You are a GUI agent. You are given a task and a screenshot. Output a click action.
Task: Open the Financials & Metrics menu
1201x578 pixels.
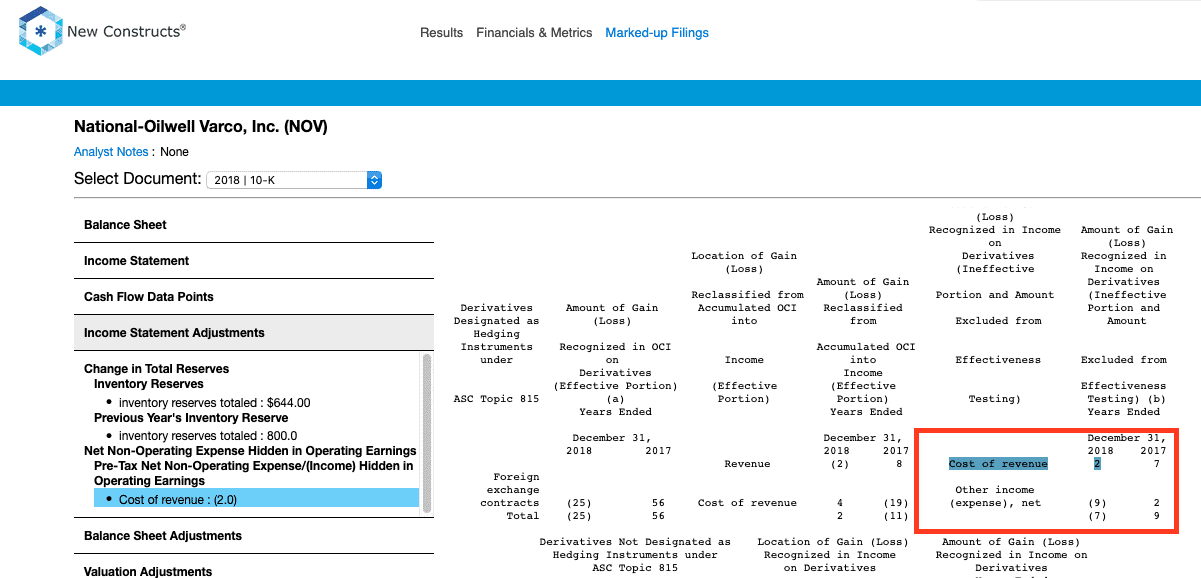point(534,33)
